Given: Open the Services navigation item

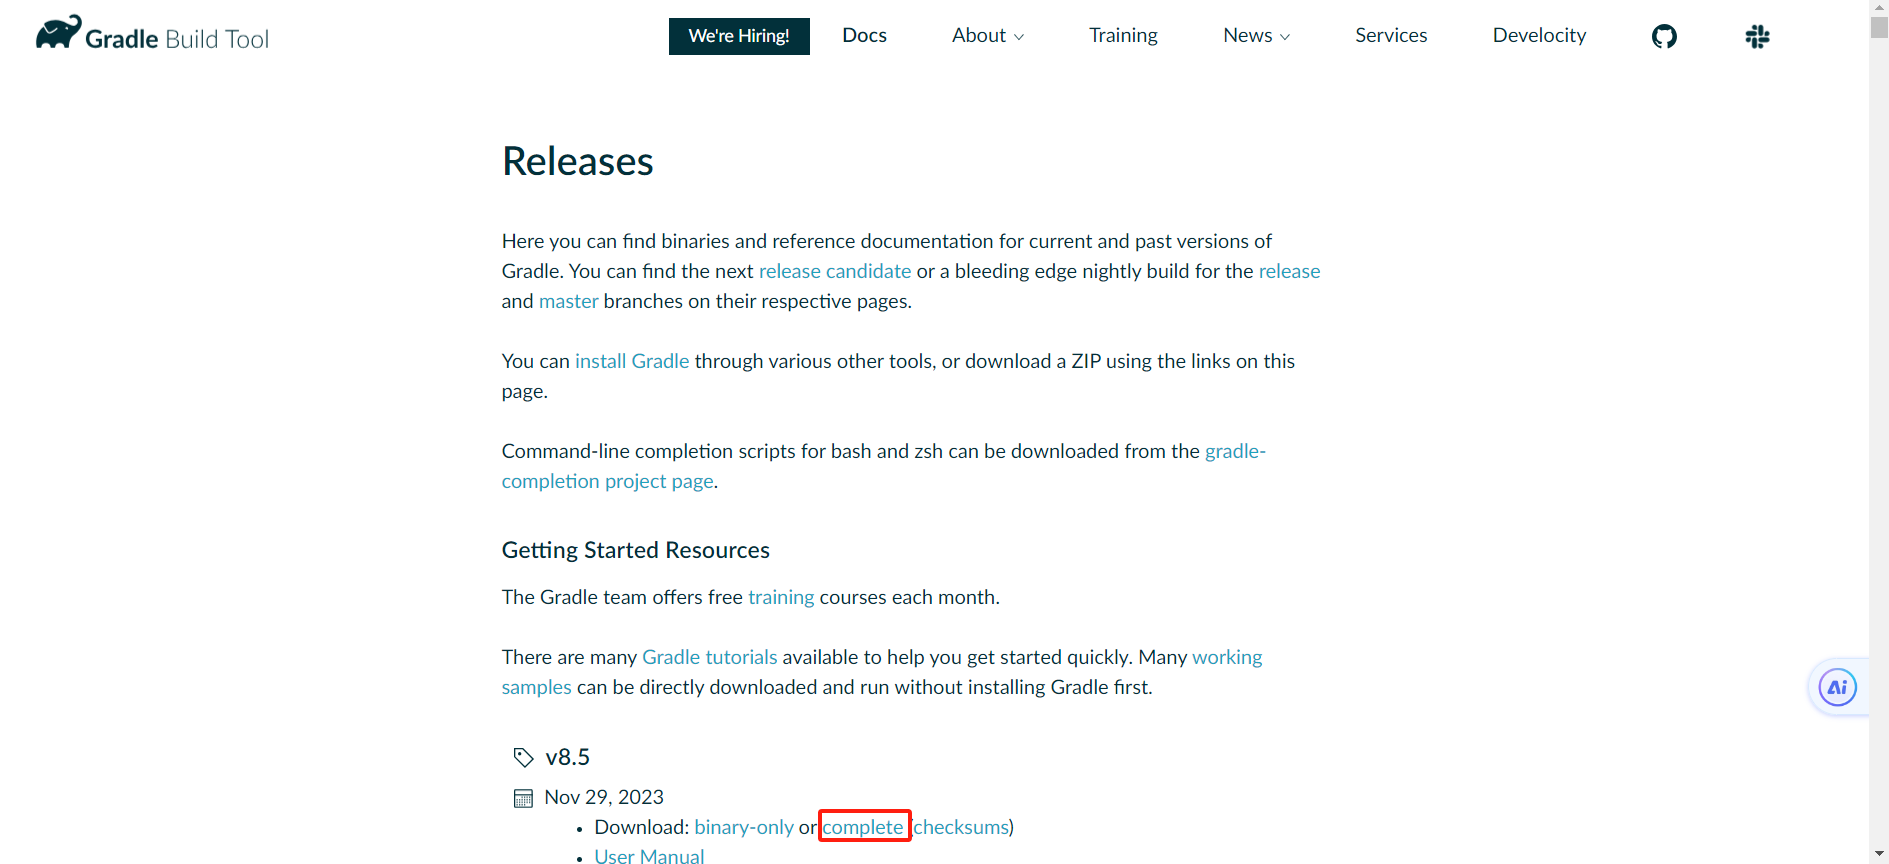Looking at the screenshot, I should 1390,36.
